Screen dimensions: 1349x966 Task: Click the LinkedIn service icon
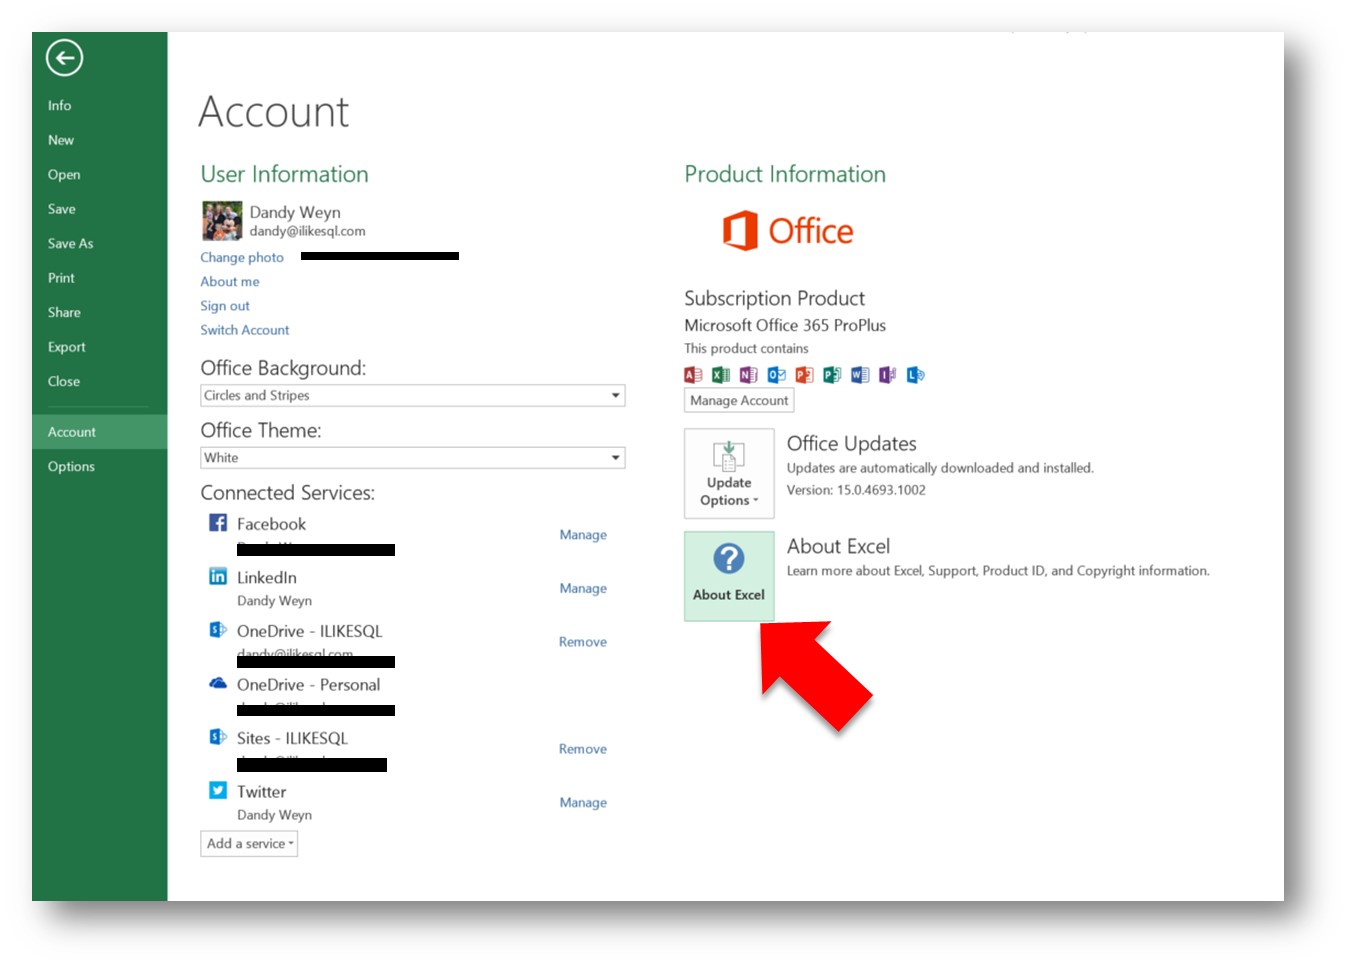click(218, 576)
